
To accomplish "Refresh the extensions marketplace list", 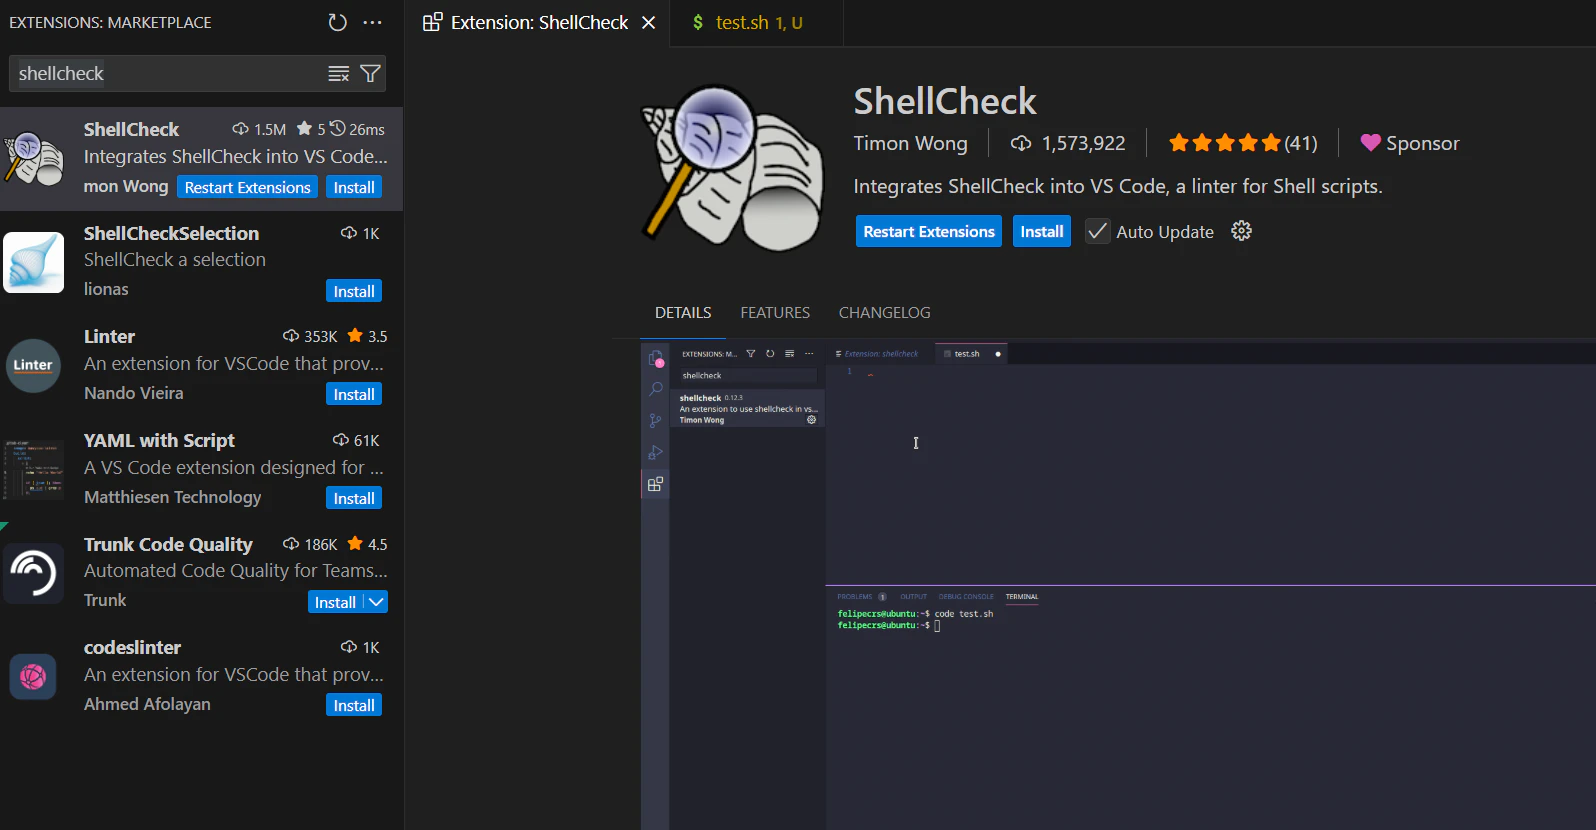I will click(x=338, y=22).
